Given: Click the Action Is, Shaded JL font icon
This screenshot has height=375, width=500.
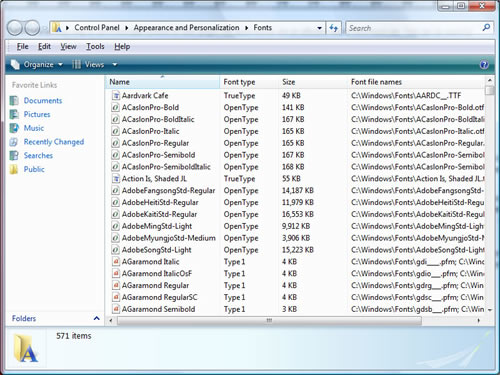Looking at the screenshot, I should pos(115,179).
